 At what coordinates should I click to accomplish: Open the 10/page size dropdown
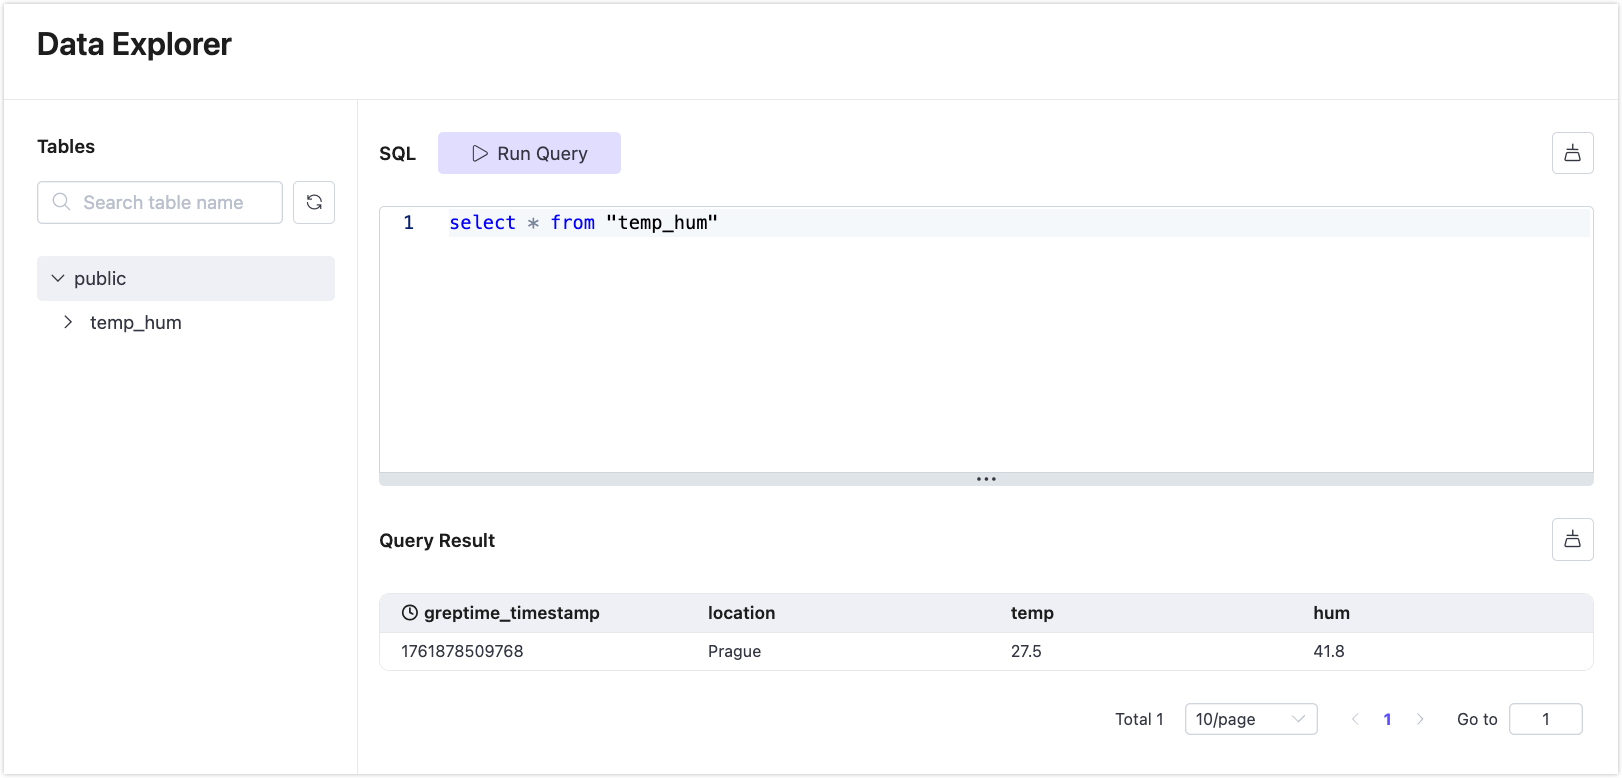(x=1251, y=719)
